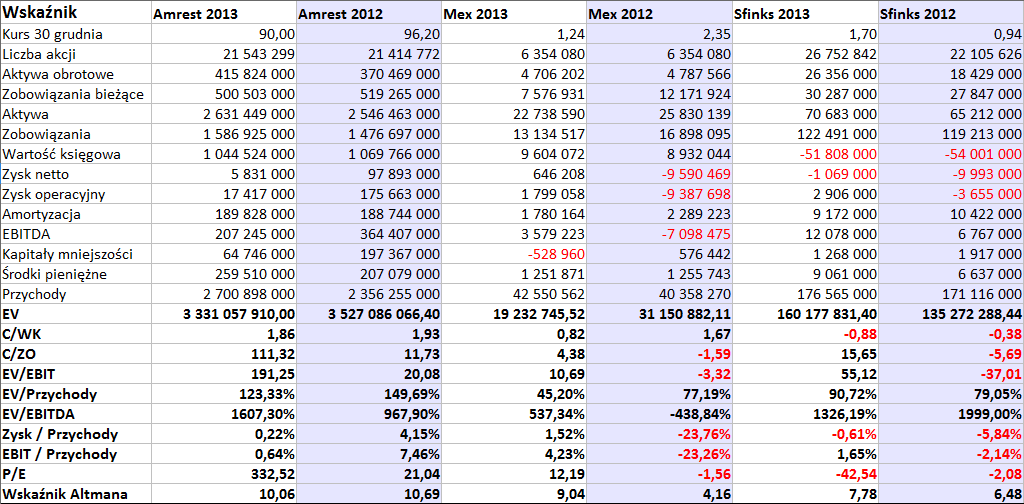Select the Zobowiązania bieżące row label
Screen dimensions: 1024x504
coord(76,94)
